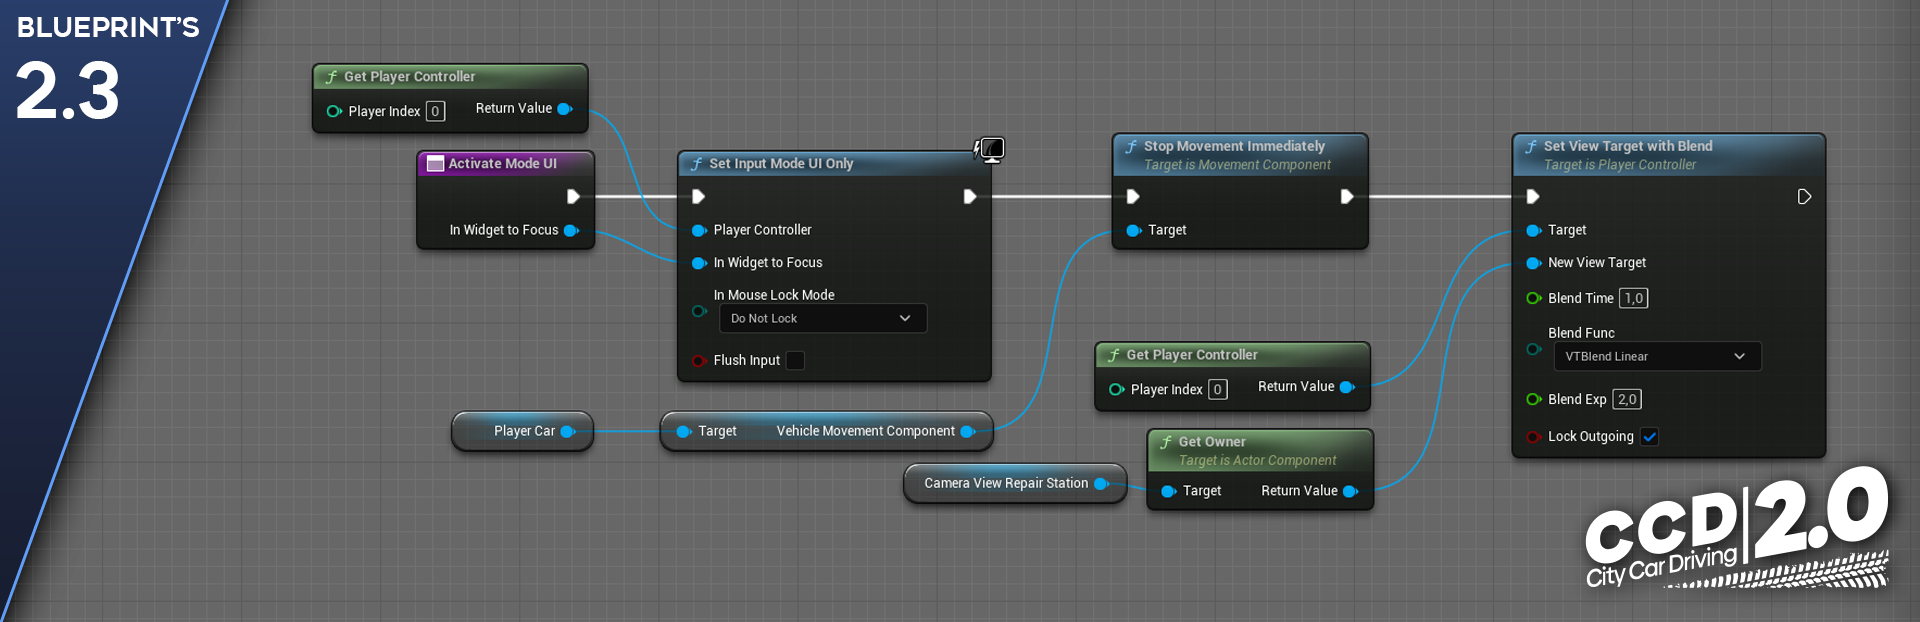This screenshot has height=622, width=1920.
Task: Click the Blend Exp value field
Action: click(x=1627, y=399)
